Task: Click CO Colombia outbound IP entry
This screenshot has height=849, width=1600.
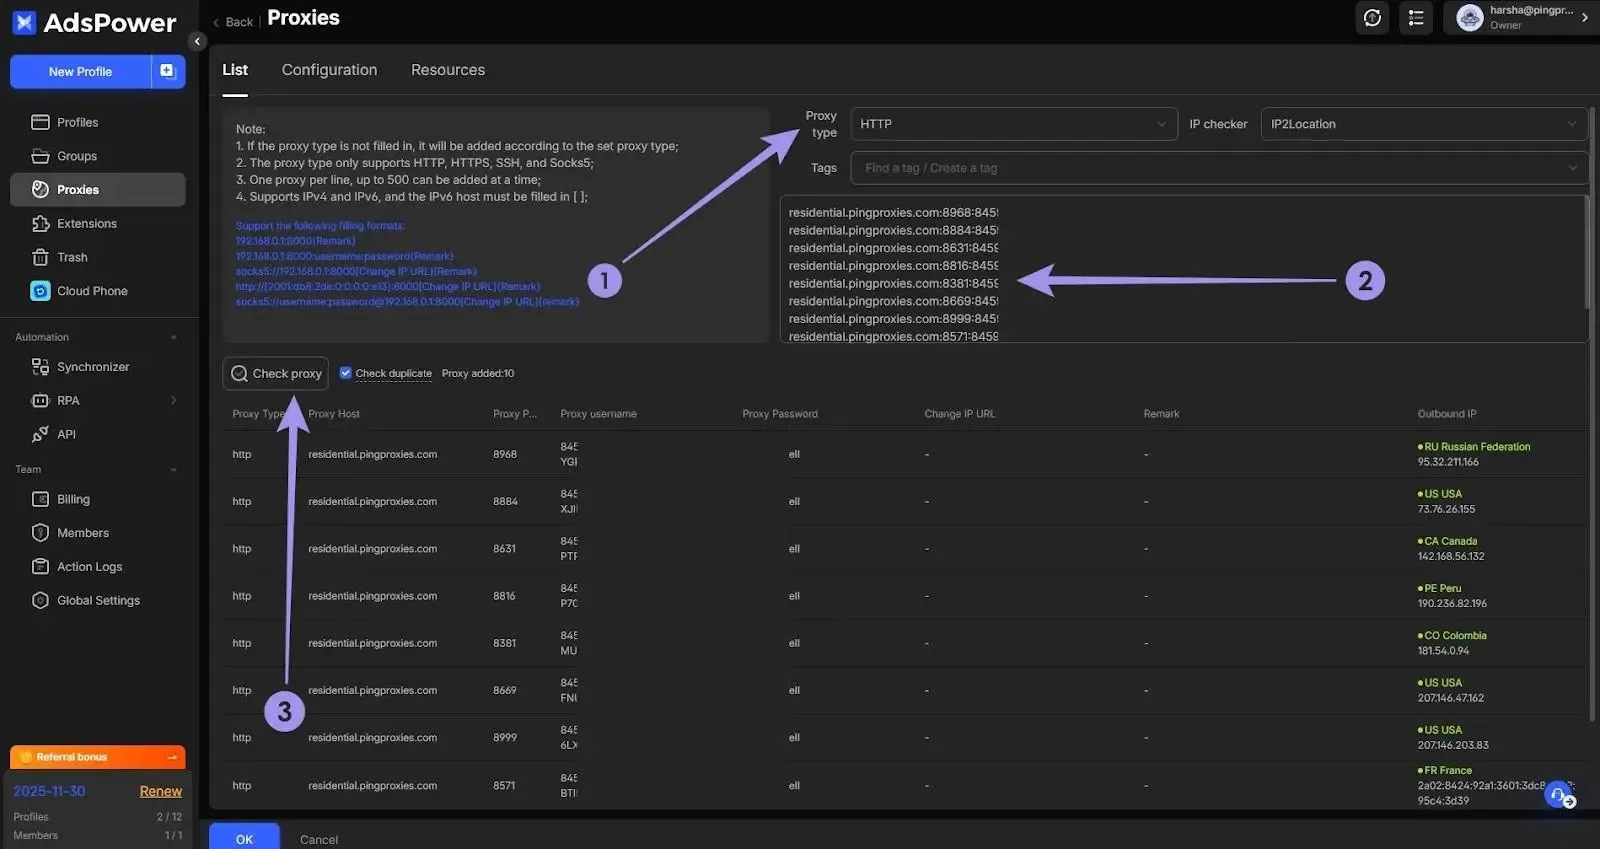Action: pos(1451,643)
